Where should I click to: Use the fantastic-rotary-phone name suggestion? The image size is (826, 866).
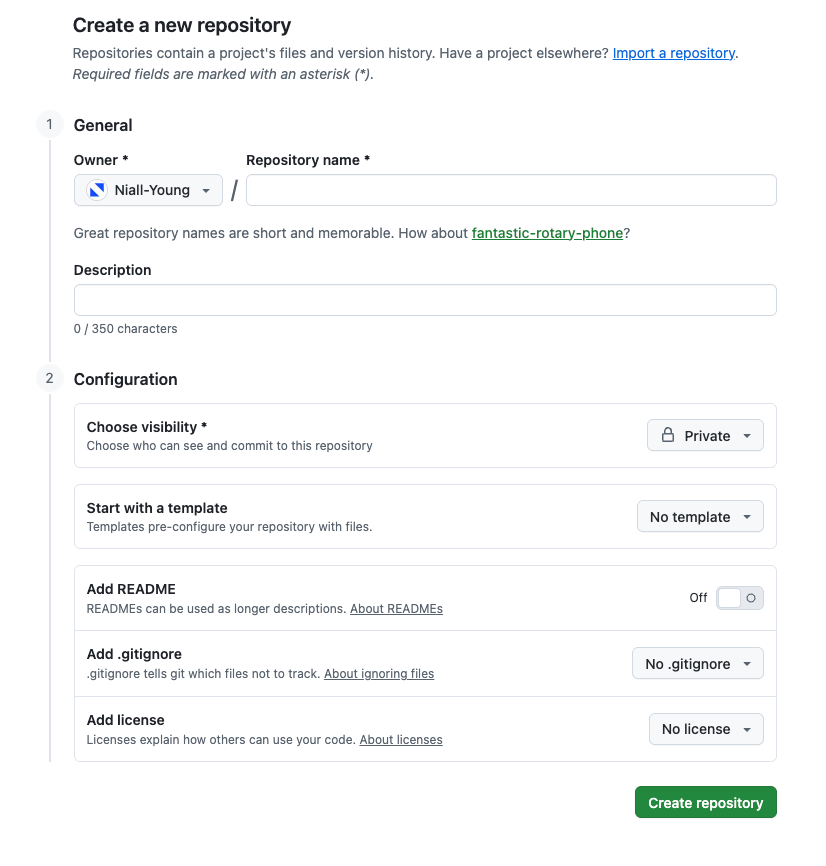[547, 233]
